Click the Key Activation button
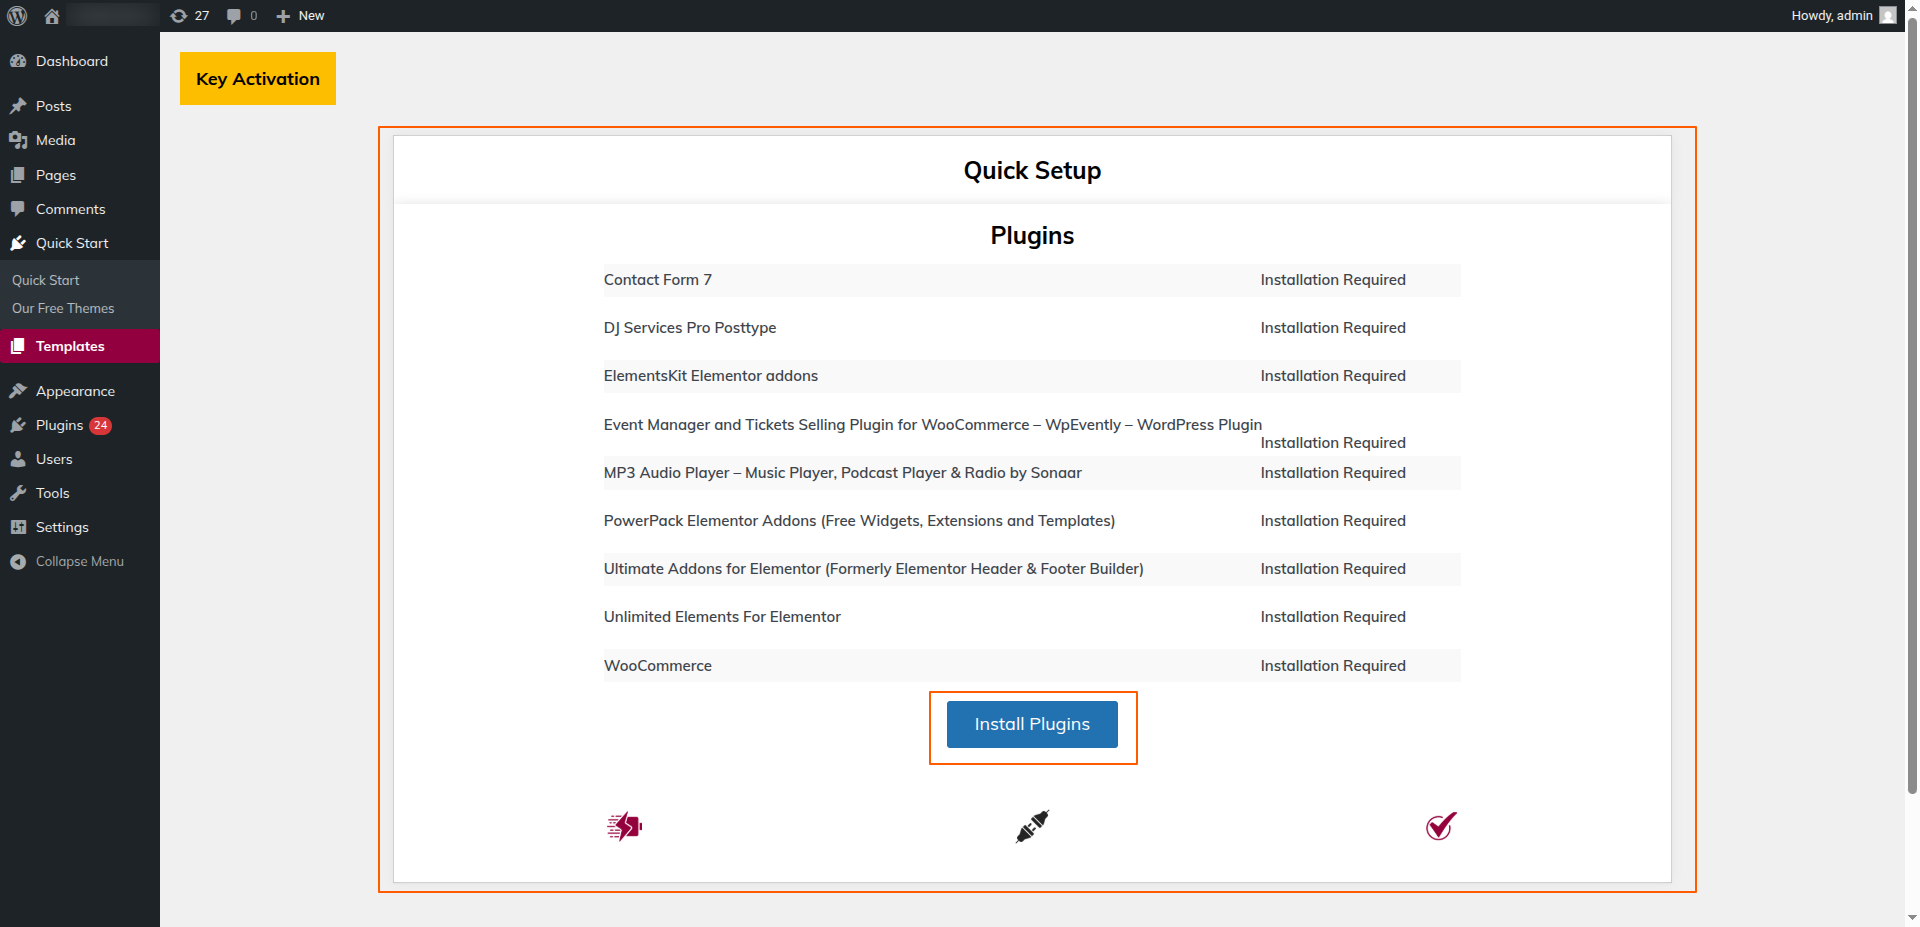This screenshot has width=1920, height=927. point(258,79)
